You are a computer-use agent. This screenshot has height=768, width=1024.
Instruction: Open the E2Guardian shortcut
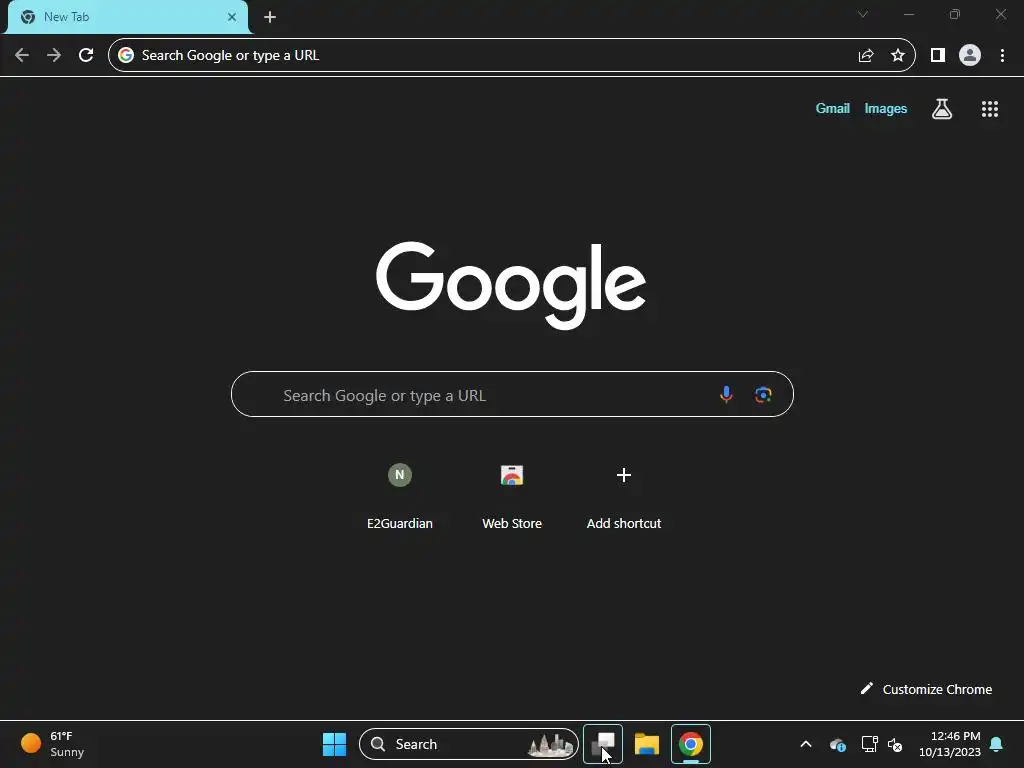400,494
